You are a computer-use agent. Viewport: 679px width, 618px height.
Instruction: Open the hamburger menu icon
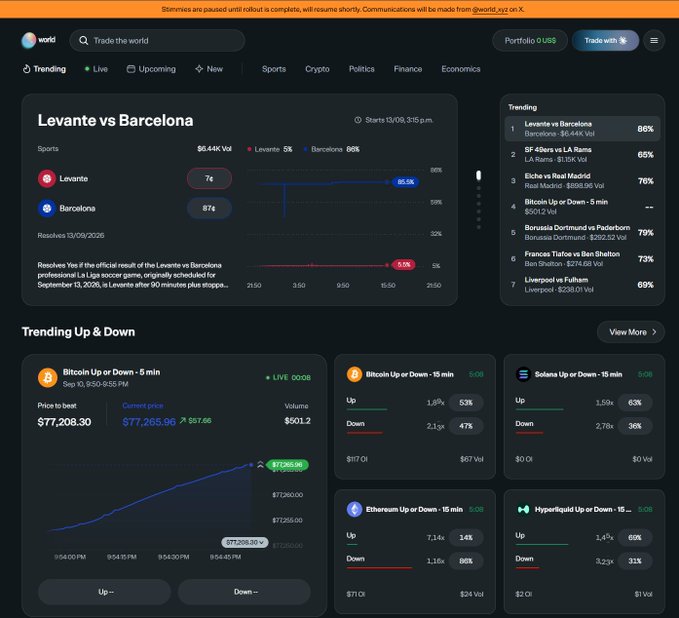654,40
